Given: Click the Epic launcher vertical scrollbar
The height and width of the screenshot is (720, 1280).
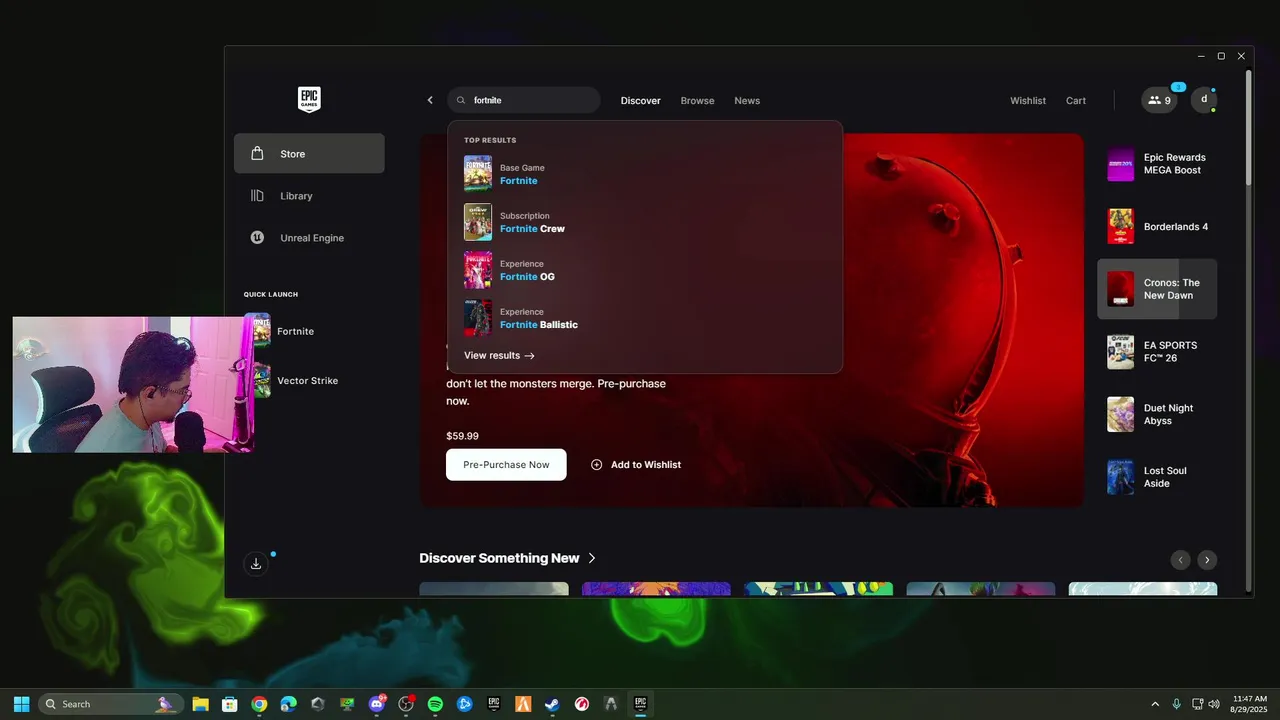Looking at the screenshot, I should coord(1249,127).
